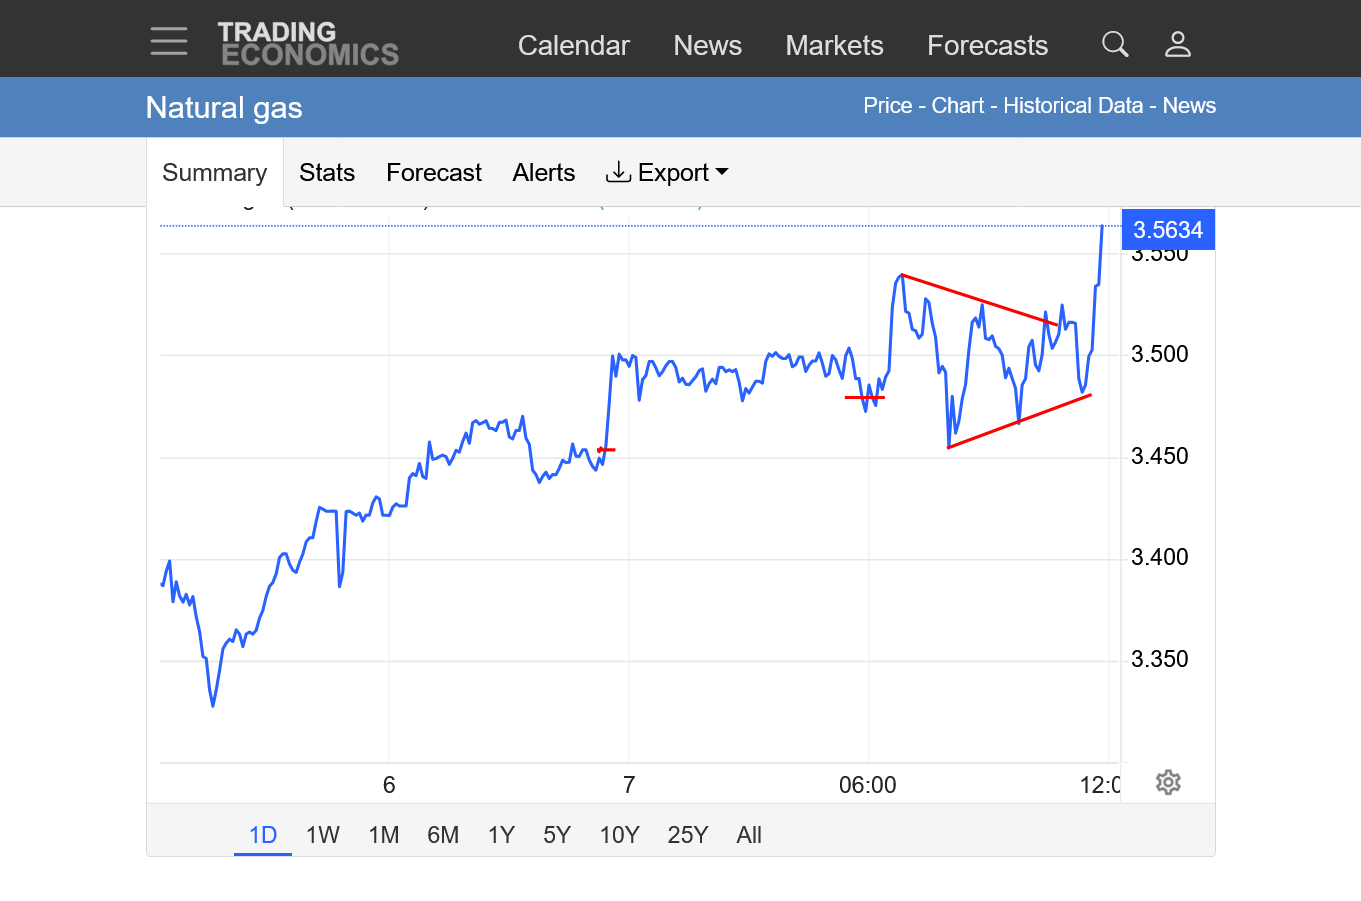Open the hamburger navigation menu
Screen dimensions: 1361x901
pos(169,42)
